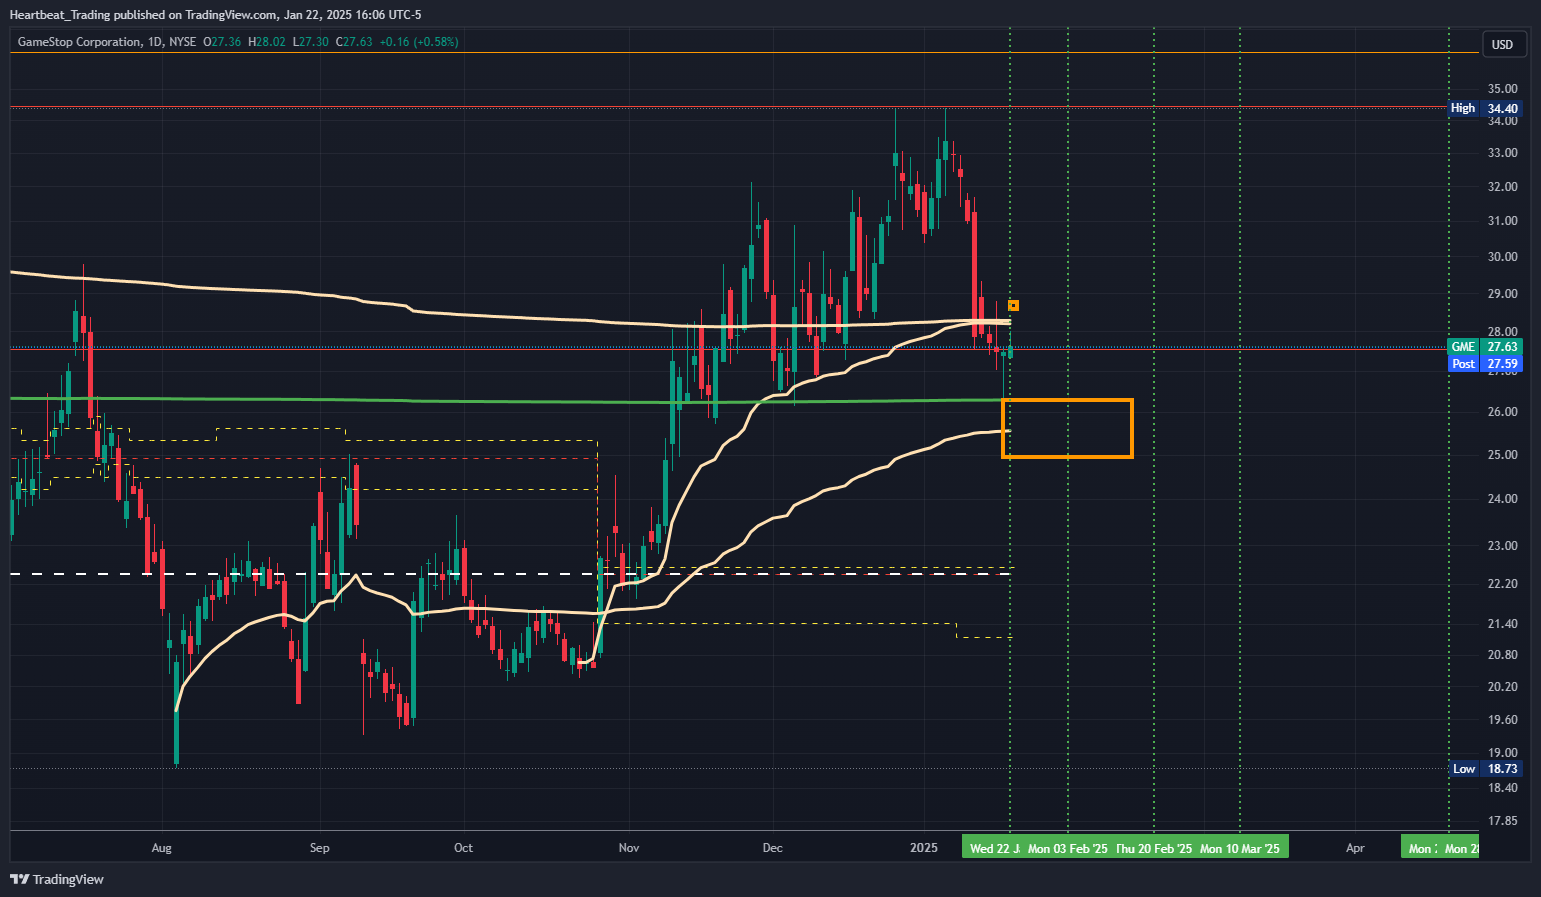Click the High 34.40 price label

(x=1485, y=108)
